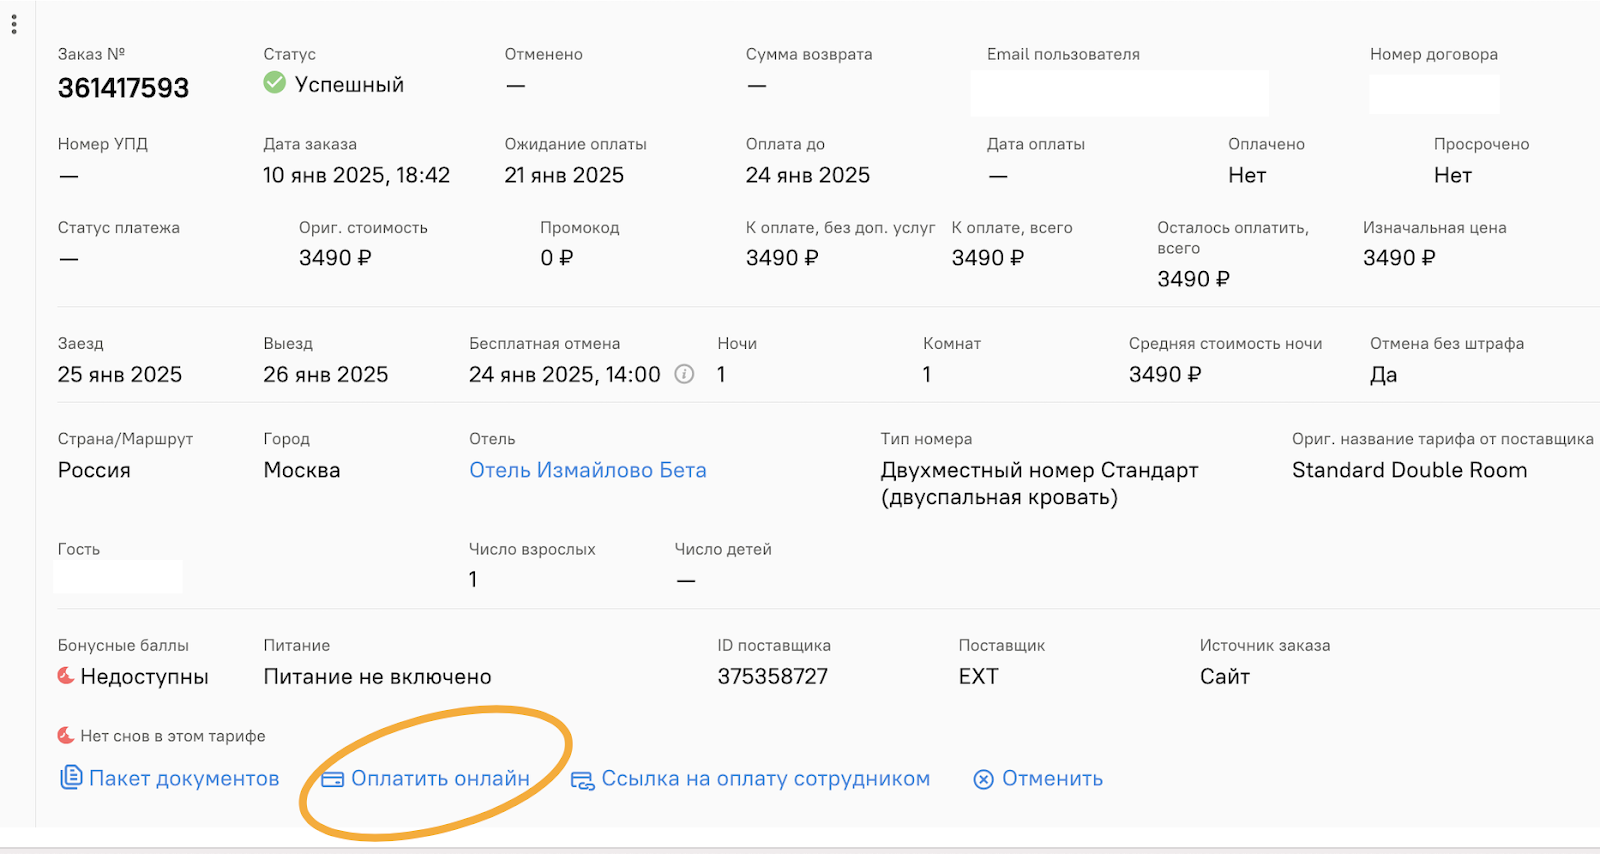This screenshot has height=854, width=1600.
Task: Click the no-sleep tariff moon icon
Action: [x=66, y=735]
